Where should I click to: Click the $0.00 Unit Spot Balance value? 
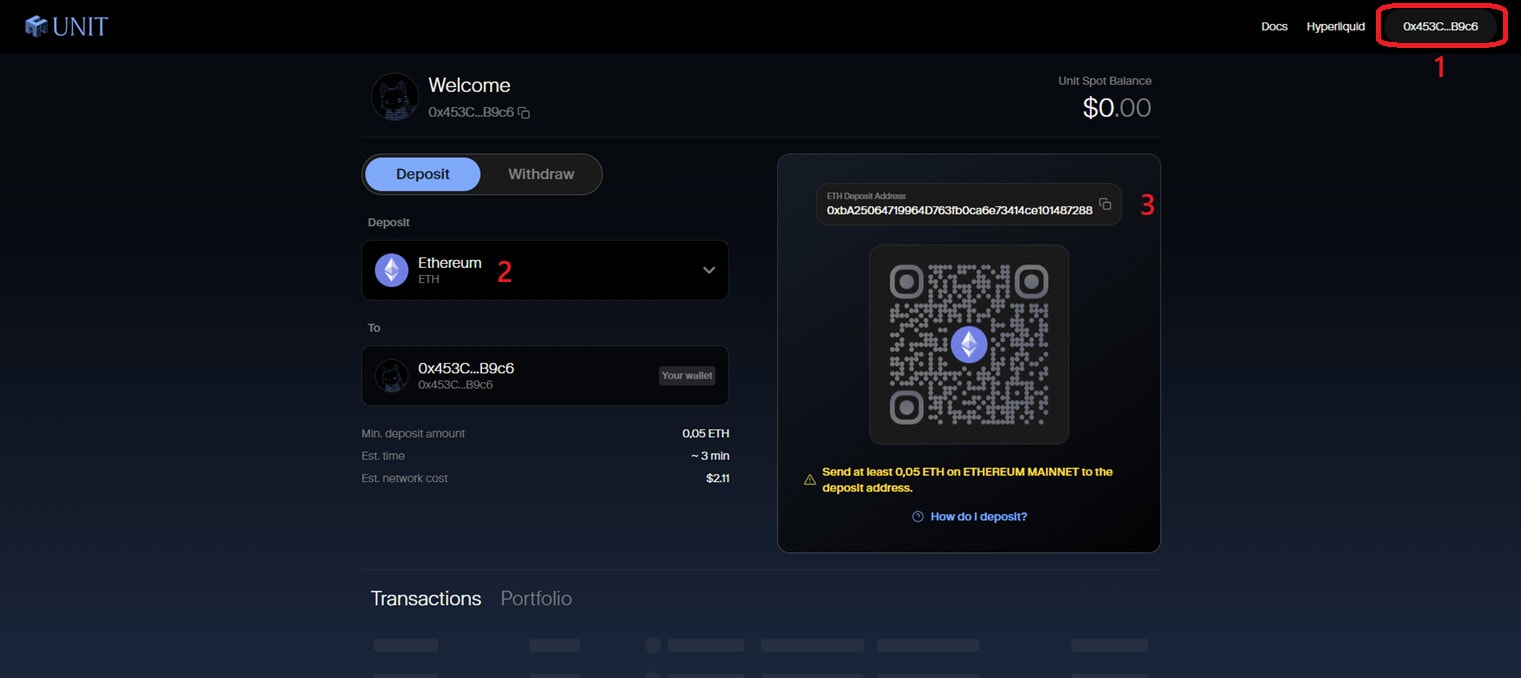(x=1117, y=108)
